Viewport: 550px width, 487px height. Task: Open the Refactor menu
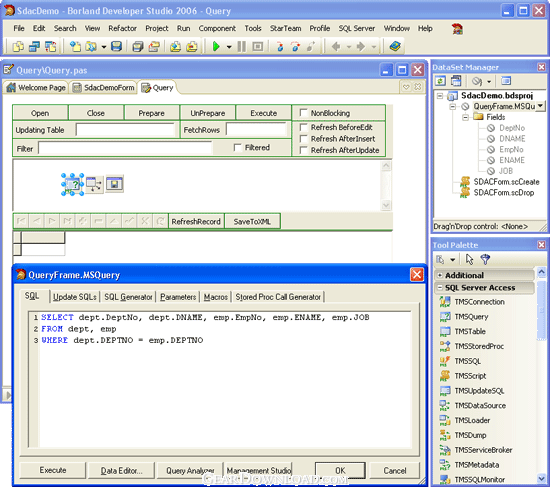[122, 28]
